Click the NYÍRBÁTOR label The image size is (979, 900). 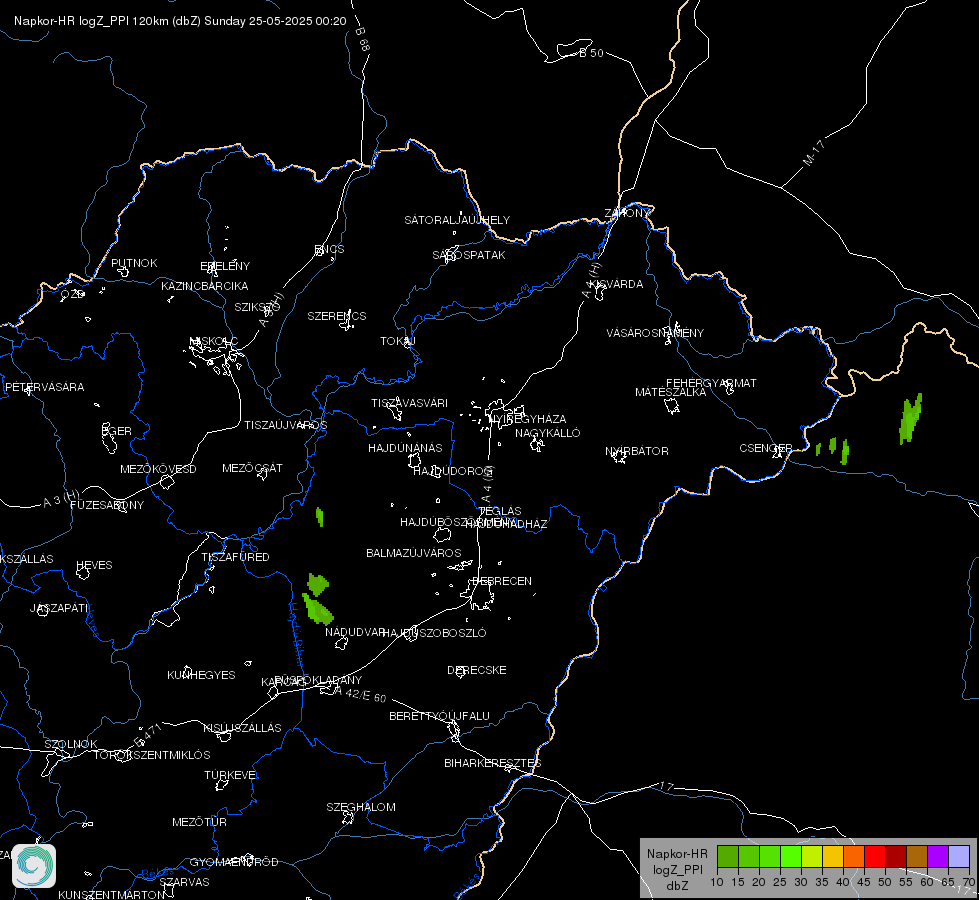tap(637, 451)
